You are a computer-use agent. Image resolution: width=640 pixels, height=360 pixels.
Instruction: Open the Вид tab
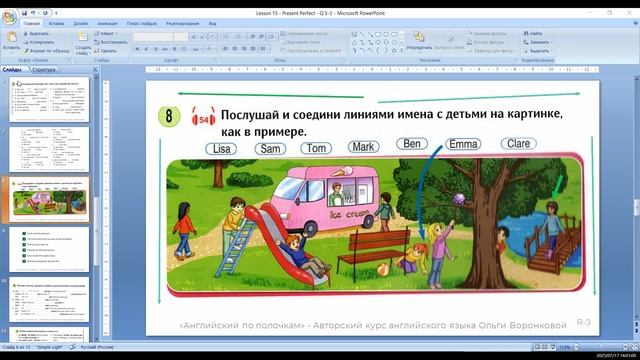[212, 24]
